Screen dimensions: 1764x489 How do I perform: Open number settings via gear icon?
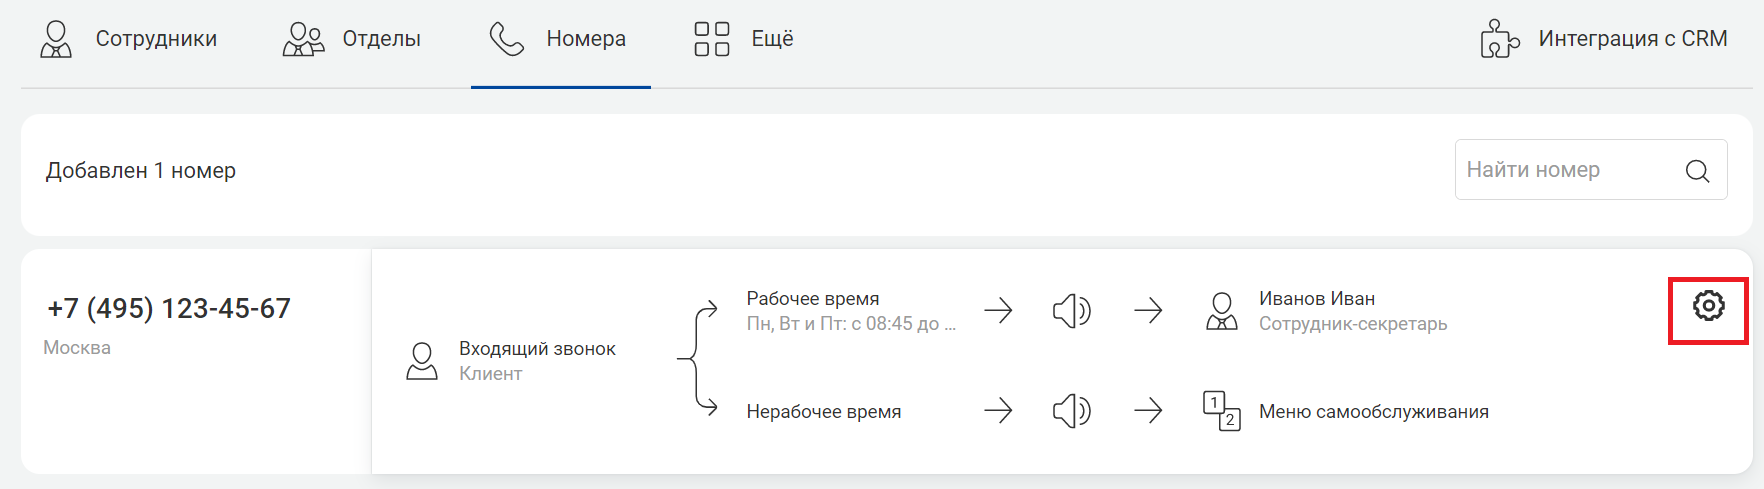point(1708,306)
